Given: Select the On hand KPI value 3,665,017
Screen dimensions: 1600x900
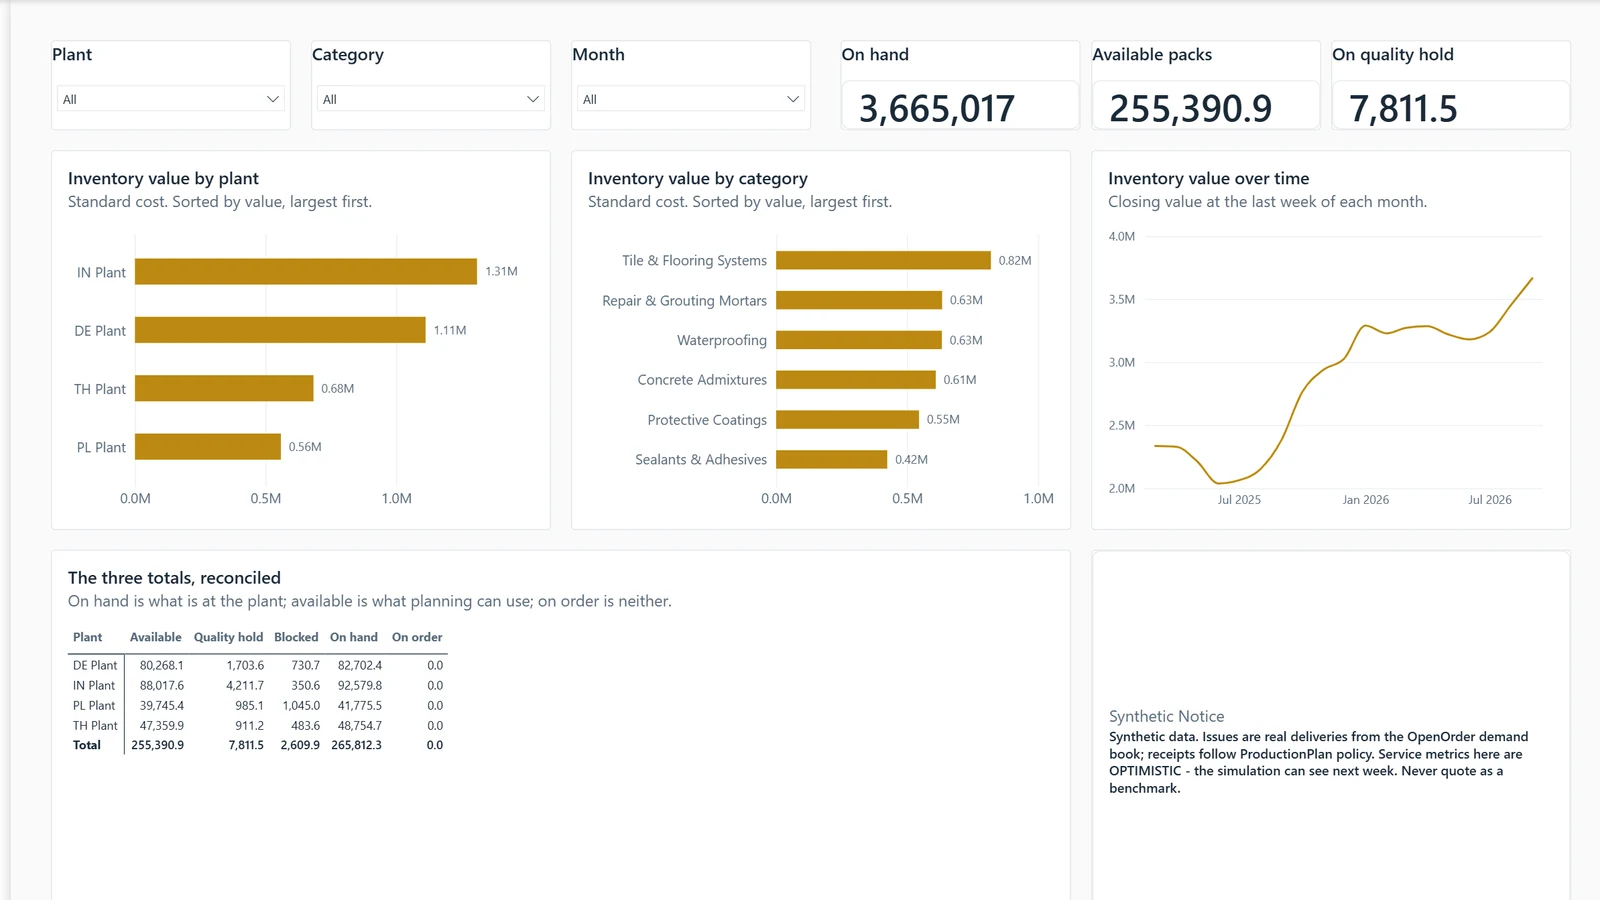Looking at the screenshot, I should pyautogui.click(x=937, y=108).
